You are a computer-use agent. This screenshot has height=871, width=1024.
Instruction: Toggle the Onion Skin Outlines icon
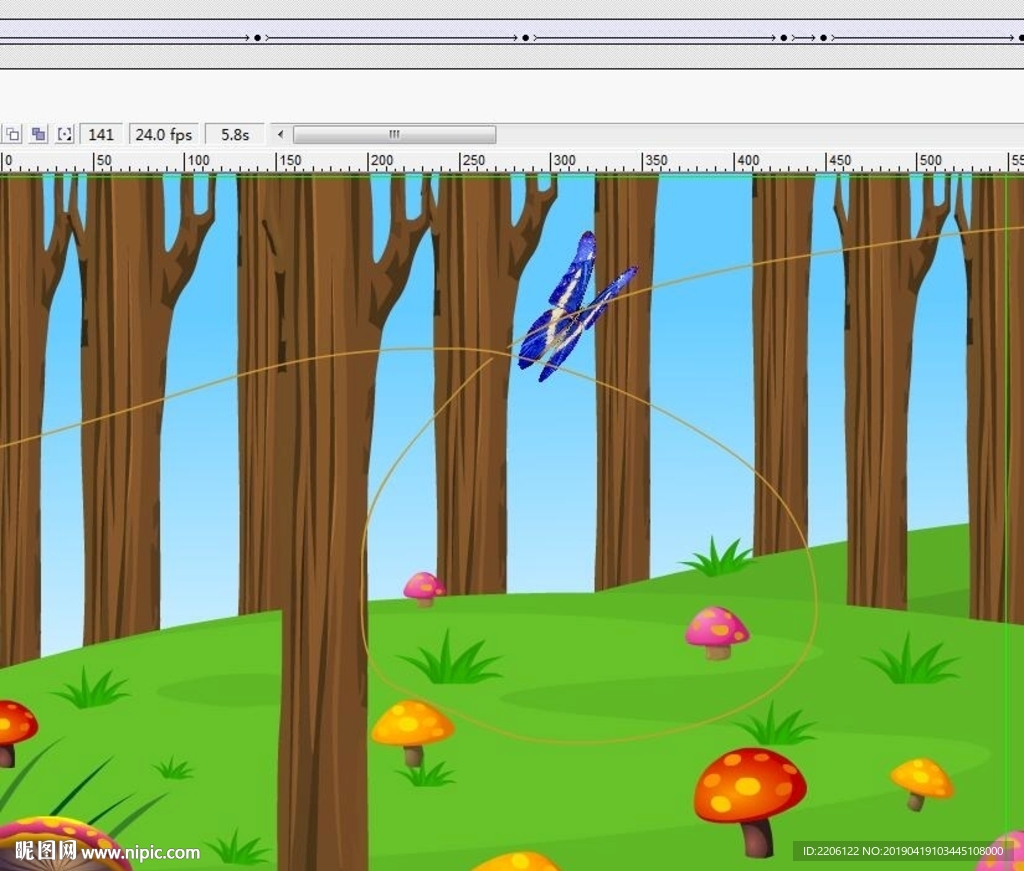[x=12, y=134]
